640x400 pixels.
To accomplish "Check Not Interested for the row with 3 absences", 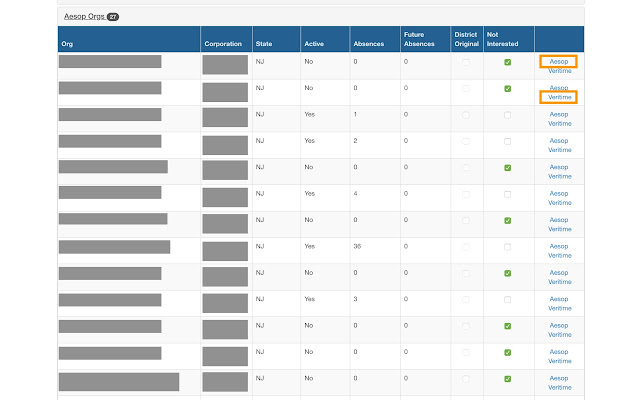I will pos(507,300).
